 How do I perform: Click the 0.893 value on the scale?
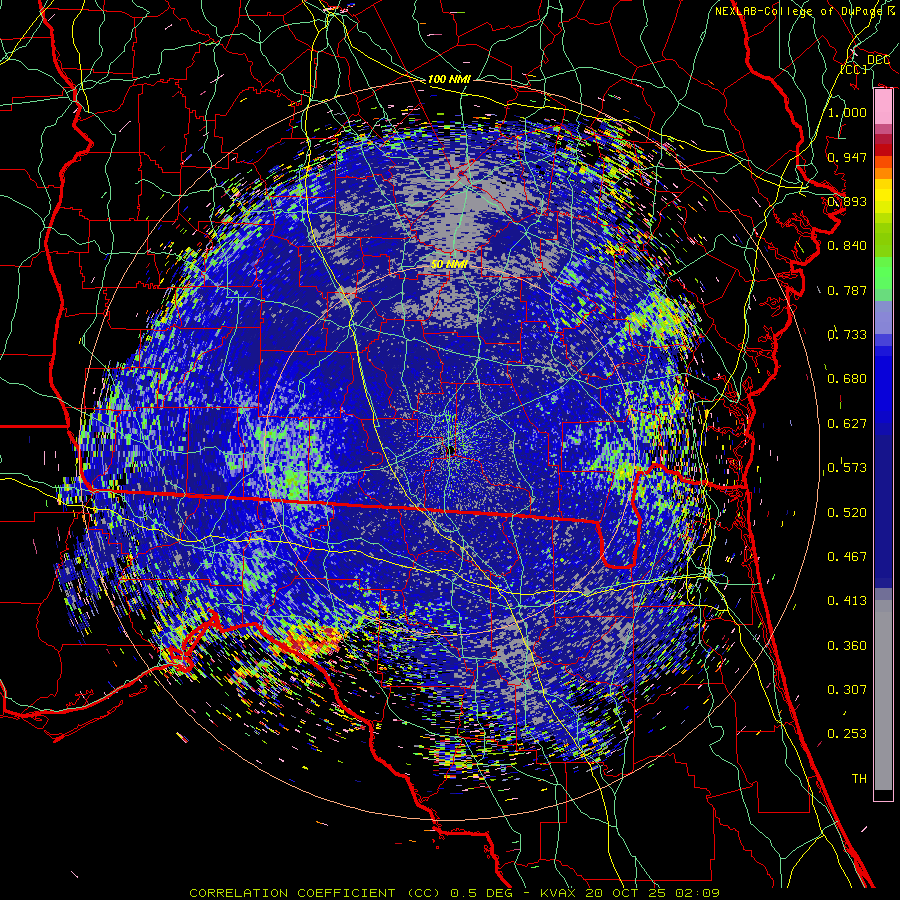(847, 201)
